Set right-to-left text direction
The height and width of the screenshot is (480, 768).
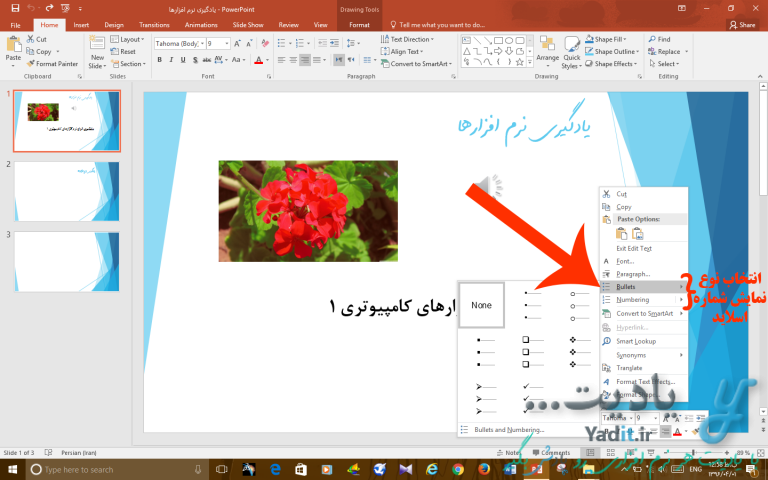pyautogui.click(x=351, y=60)
